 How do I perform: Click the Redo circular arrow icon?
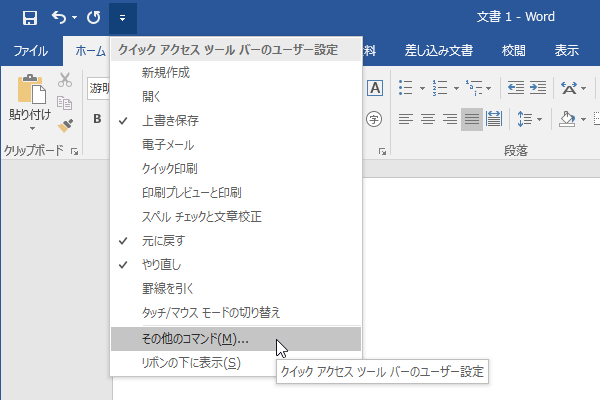tap(94, 18)
